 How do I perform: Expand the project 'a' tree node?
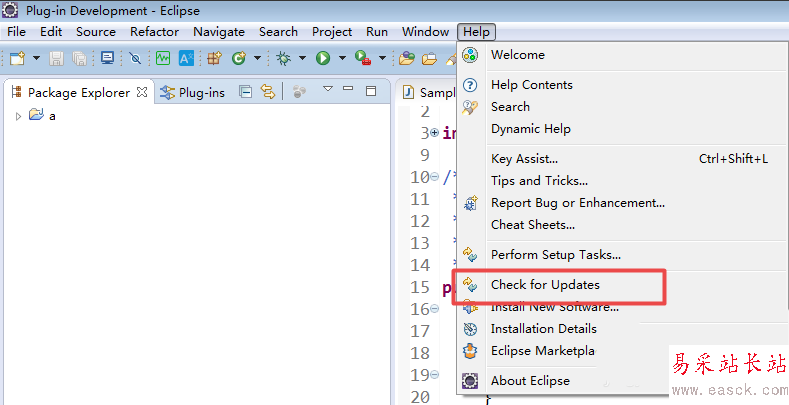click(19, 116)
